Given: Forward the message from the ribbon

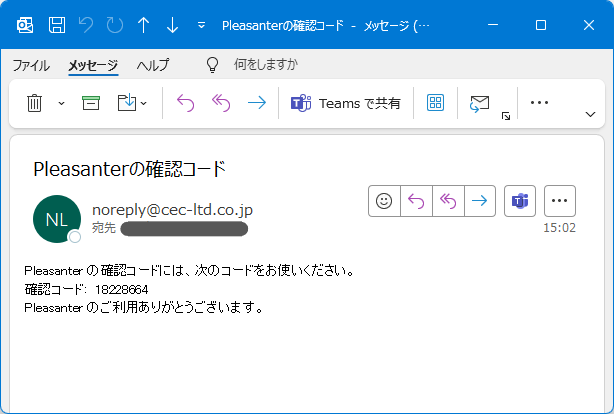Looking at the screenshot, I should click(257, 103).
